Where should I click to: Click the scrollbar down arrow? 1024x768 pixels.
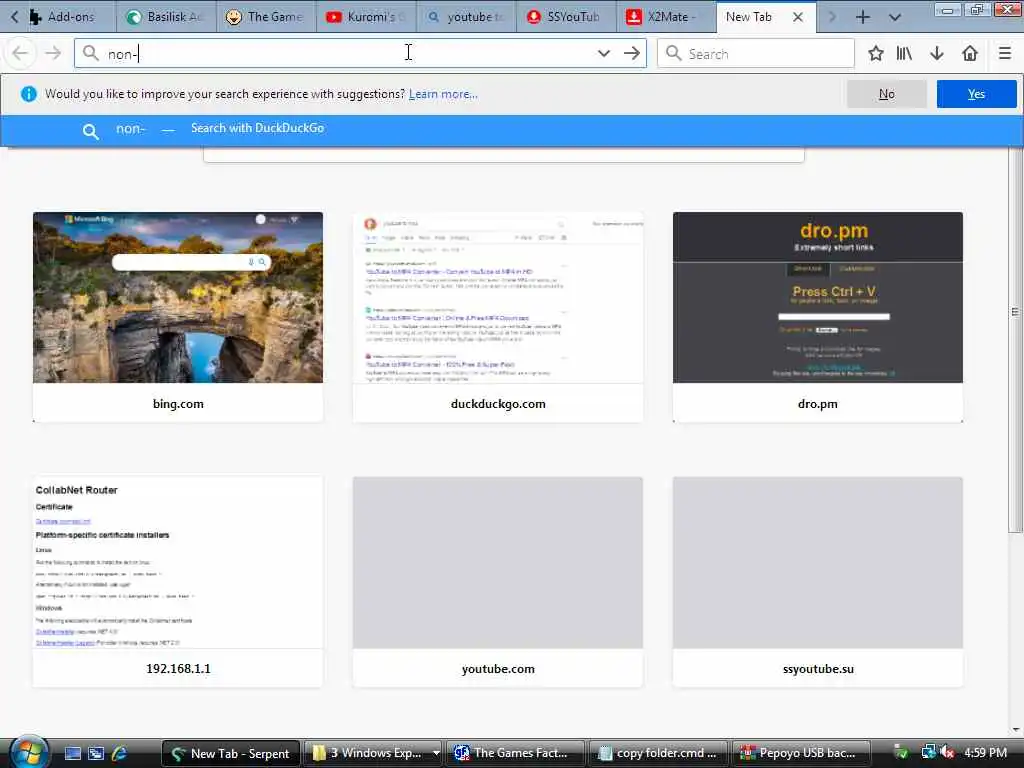coord(1016,729)
